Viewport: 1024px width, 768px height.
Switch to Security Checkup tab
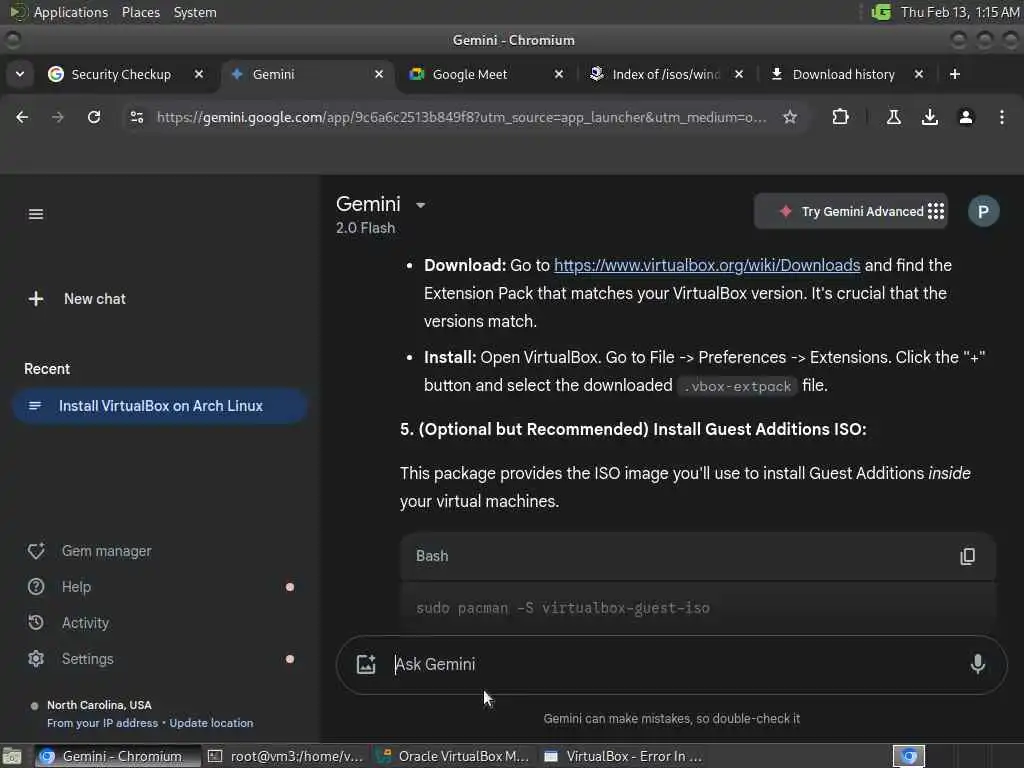coord(121,74)
